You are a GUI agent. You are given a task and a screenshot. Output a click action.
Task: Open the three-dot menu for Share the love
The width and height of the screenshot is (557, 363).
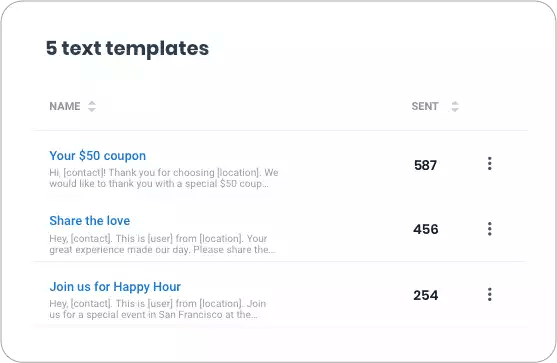click(490, 229)
